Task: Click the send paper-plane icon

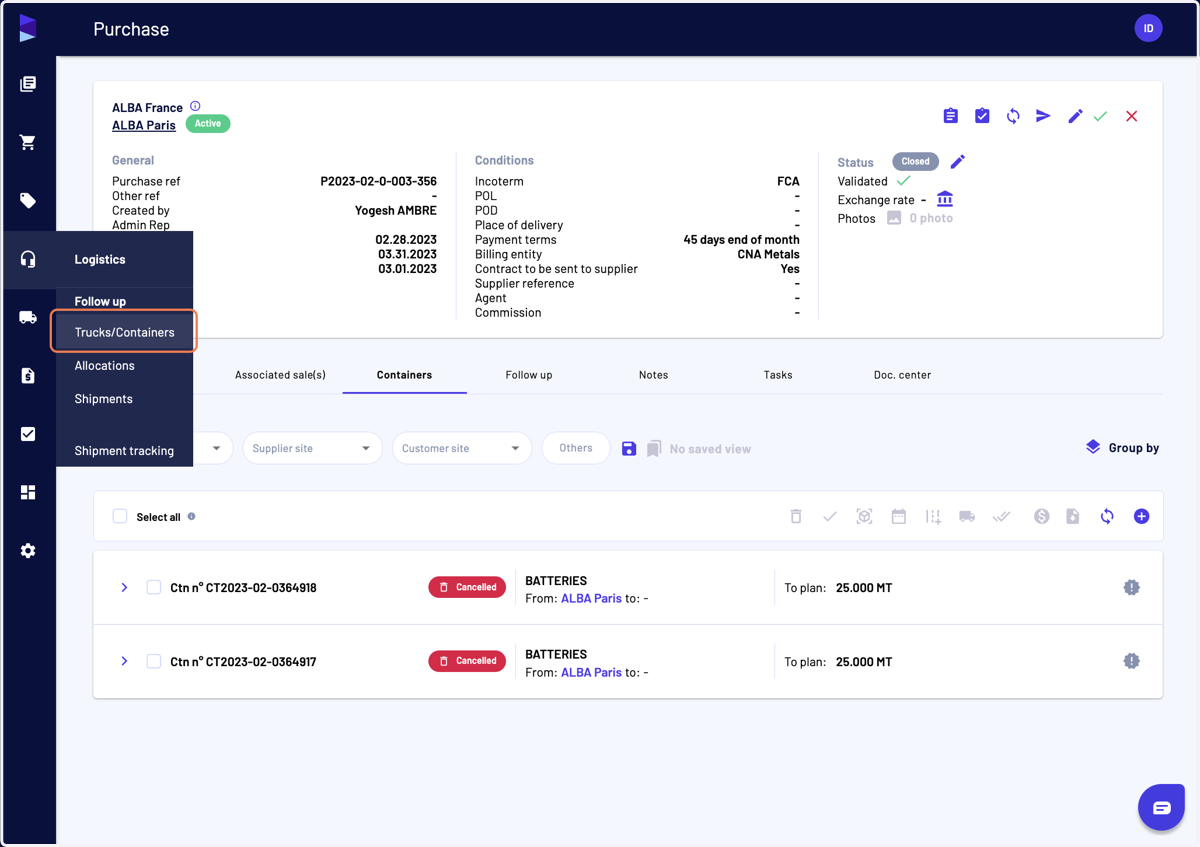Action: (1043, 116)
